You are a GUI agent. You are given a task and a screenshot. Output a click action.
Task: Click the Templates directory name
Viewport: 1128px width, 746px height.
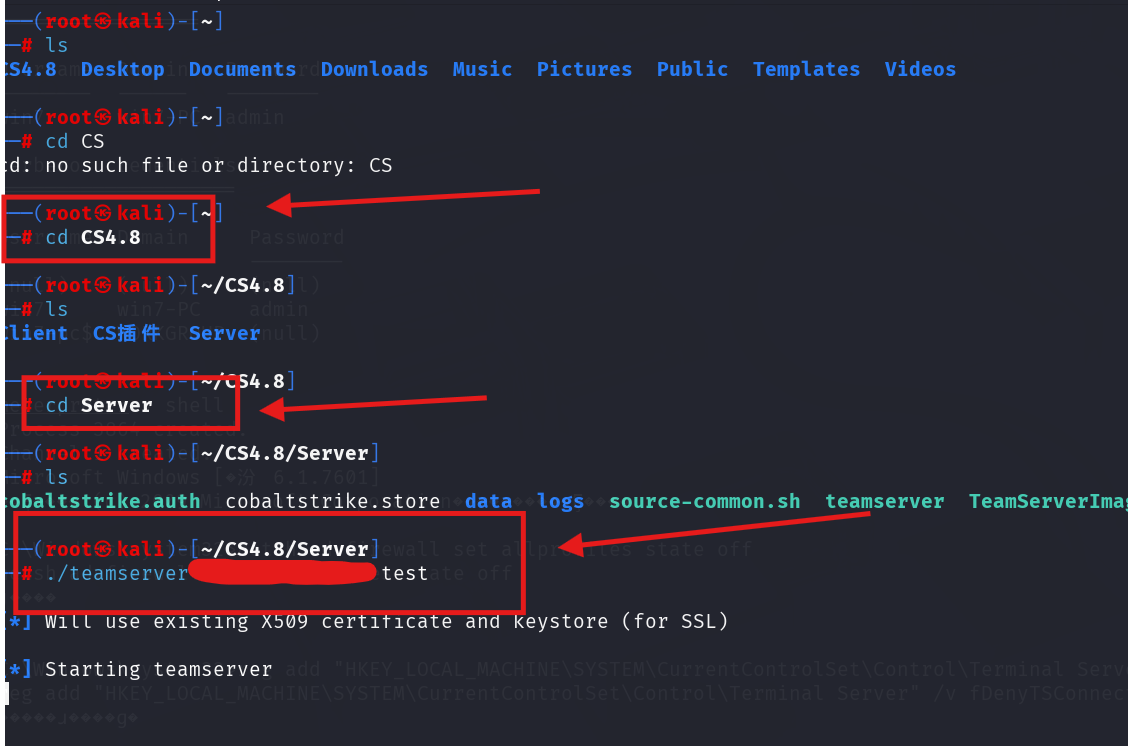pos(806,70)
